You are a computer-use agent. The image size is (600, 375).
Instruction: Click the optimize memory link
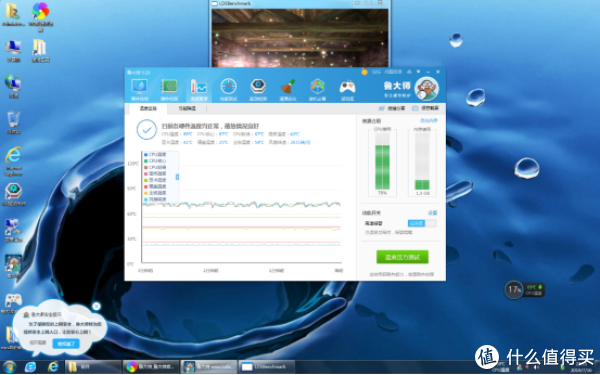coord(429,121)
